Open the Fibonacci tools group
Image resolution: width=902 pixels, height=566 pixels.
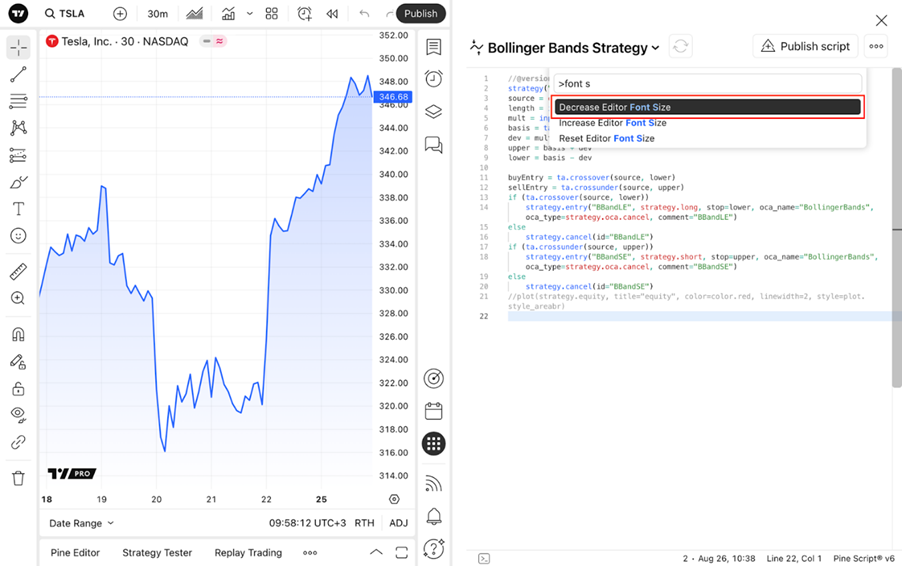18,101
